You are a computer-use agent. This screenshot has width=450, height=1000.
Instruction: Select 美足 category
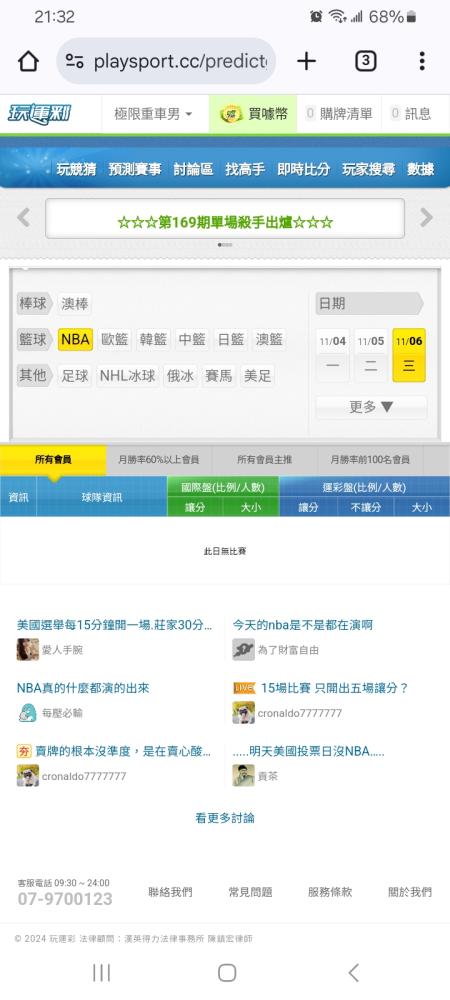pyautogui.click(x=258, y=376)
